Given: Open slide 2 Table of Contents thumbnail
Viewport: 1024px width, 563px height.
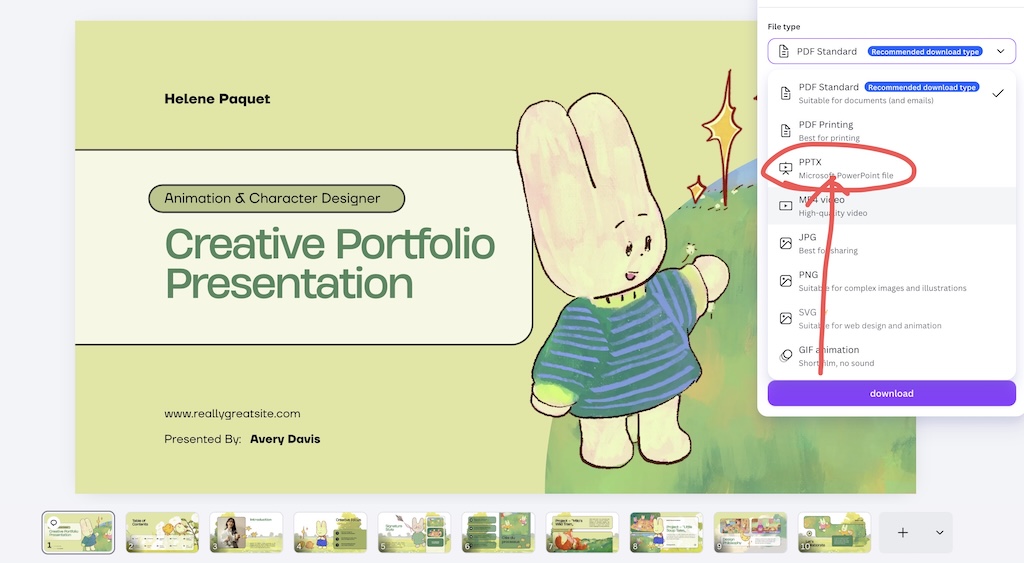Looking at the screenshot, I should [x=162, y=532].
